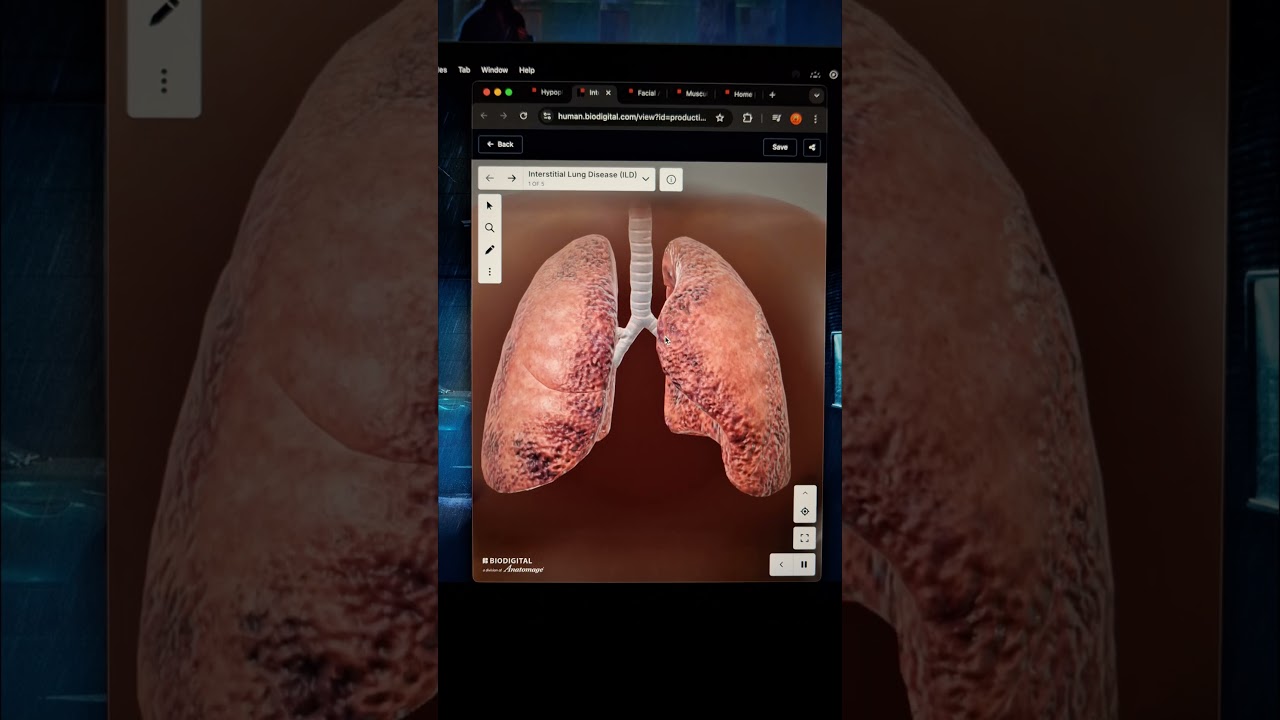The height and width of the screenshot is (720, 1280).
Task: Close the active Int browser tab
Action: (608, 93)
